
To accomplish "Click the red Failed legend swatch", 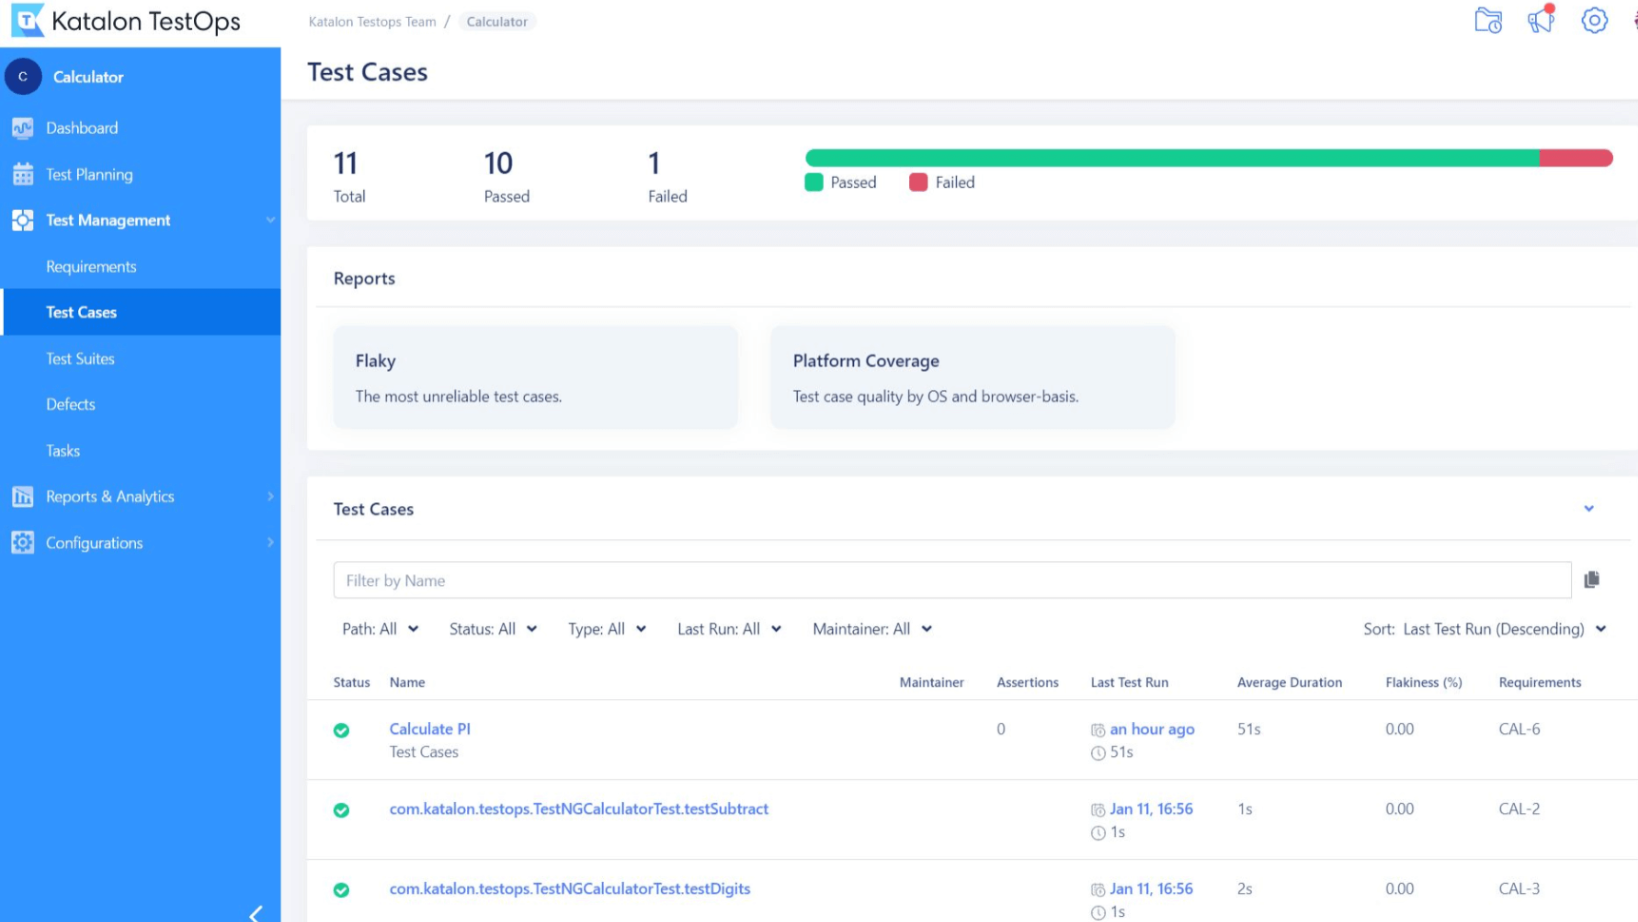I will (x=918, y=182).
